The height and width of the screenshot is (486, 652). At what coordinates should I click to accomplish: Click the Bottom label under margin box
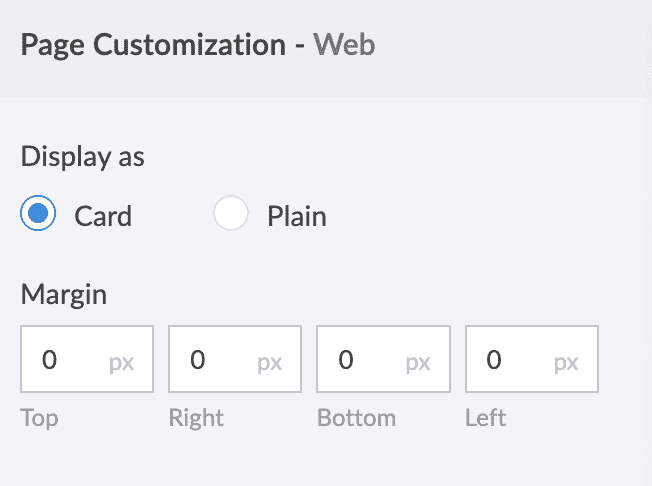click(356, 417)
